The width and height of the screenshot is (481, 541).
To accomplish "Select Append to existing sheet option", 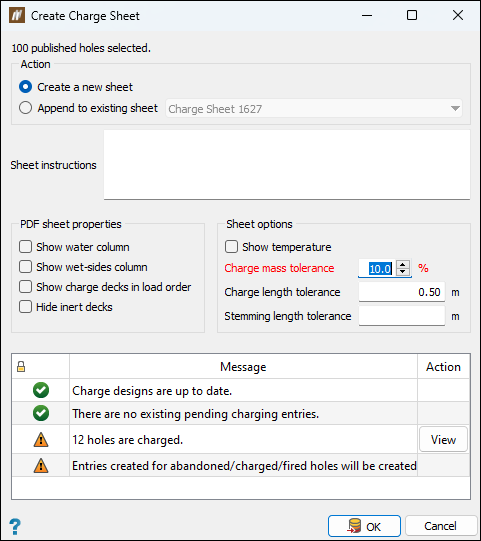I will tap(26, 108).
